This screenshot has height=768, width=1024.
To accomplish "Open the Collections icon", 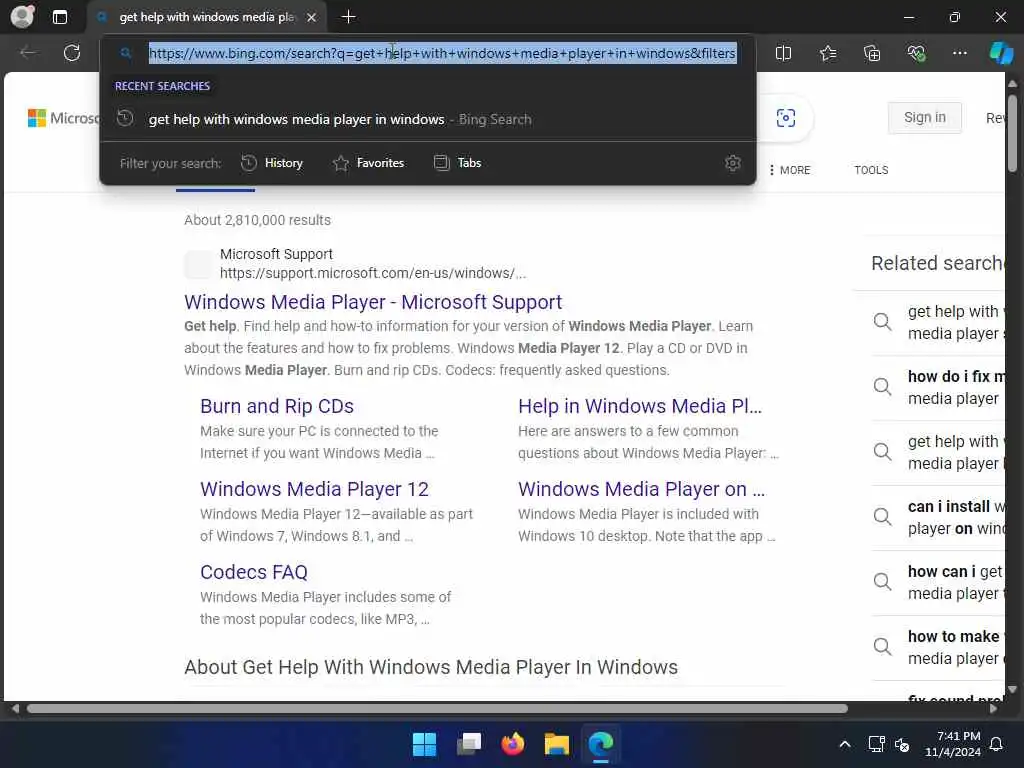I will coord(872,53).
